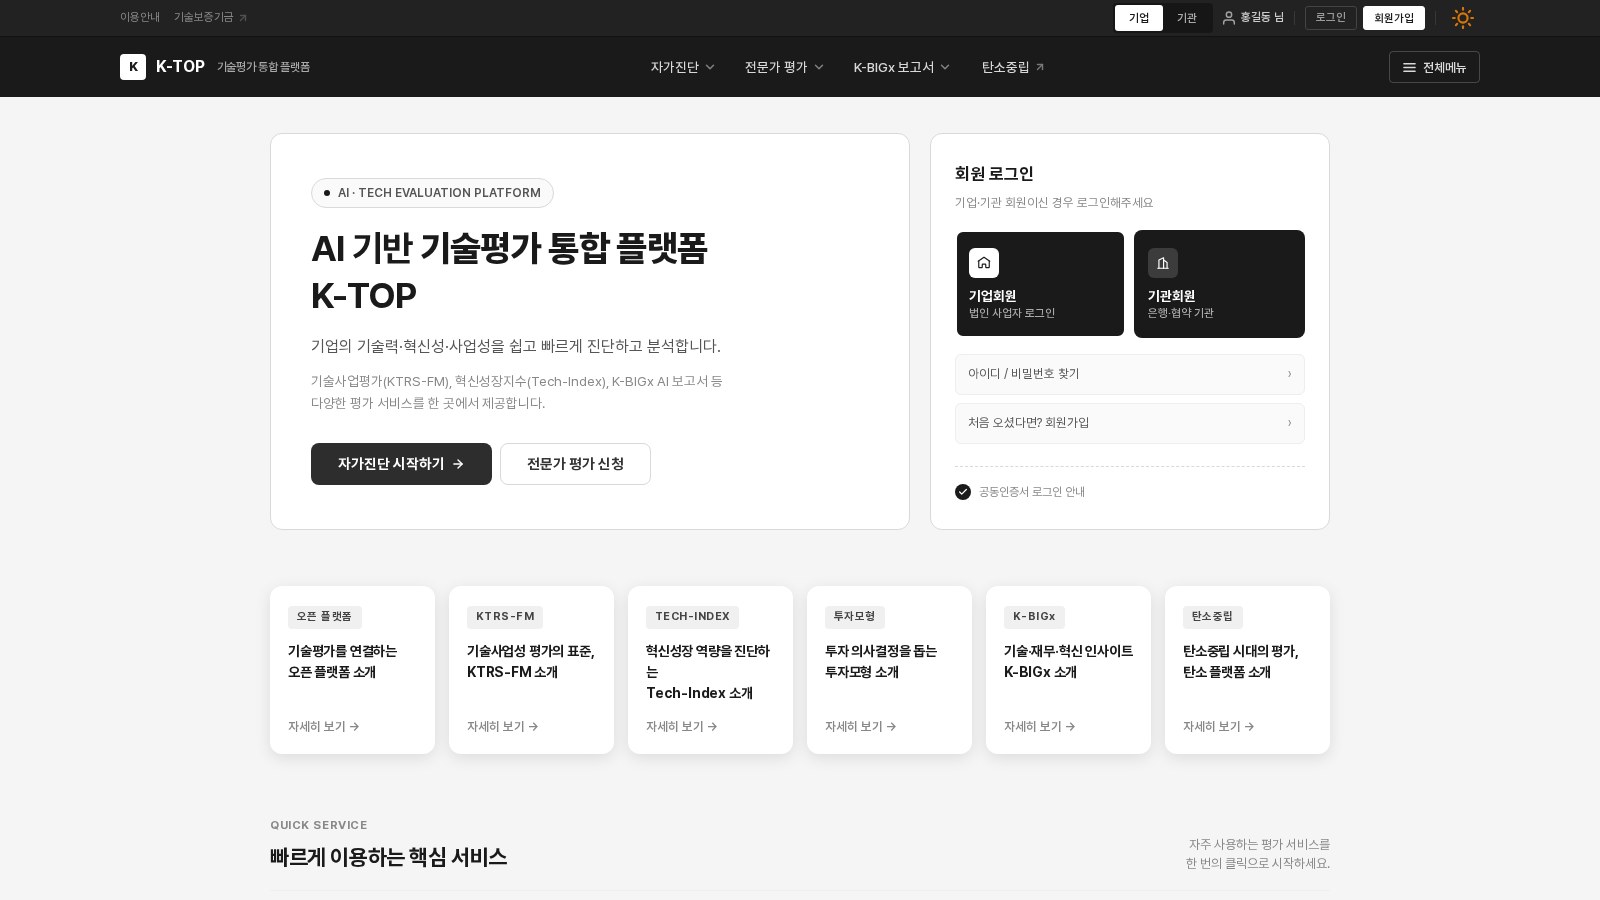Click the QUICK SERVICE label
This screenshot has width=1600, height=900.
(x=319, y=825)
